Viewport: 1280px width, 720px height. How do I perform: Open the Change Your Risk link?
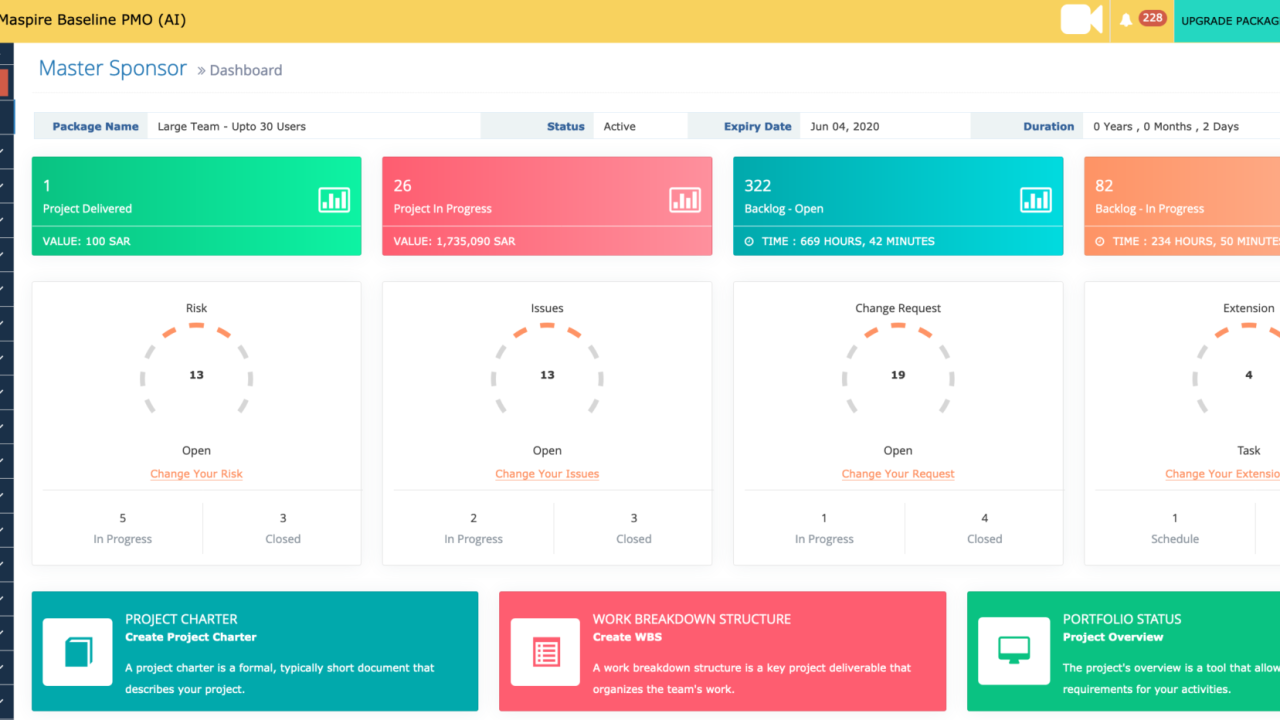[x=196, y=474]
